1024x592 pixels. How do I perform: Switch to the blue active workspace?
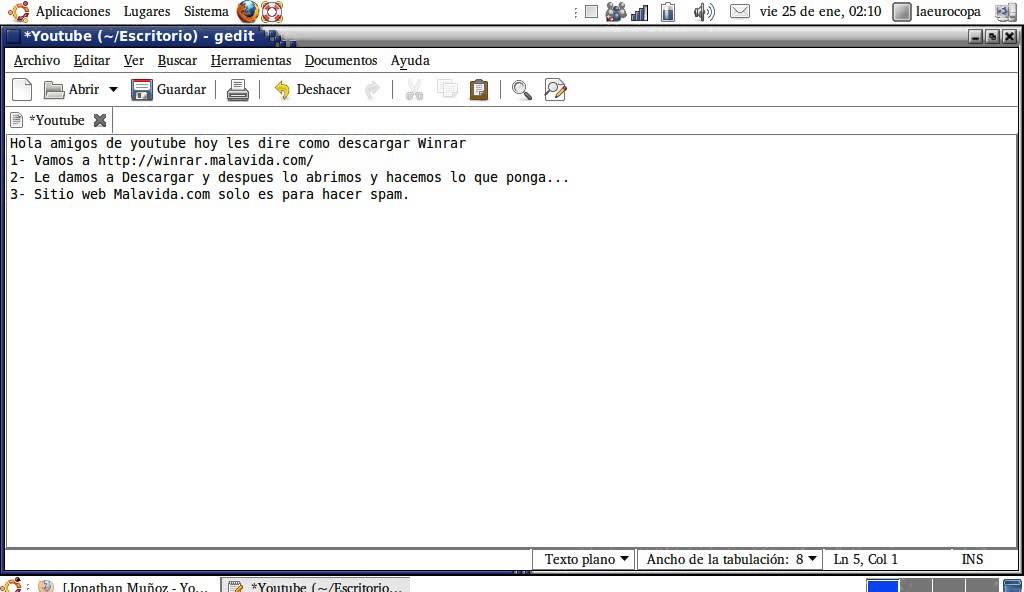point(882,585)
